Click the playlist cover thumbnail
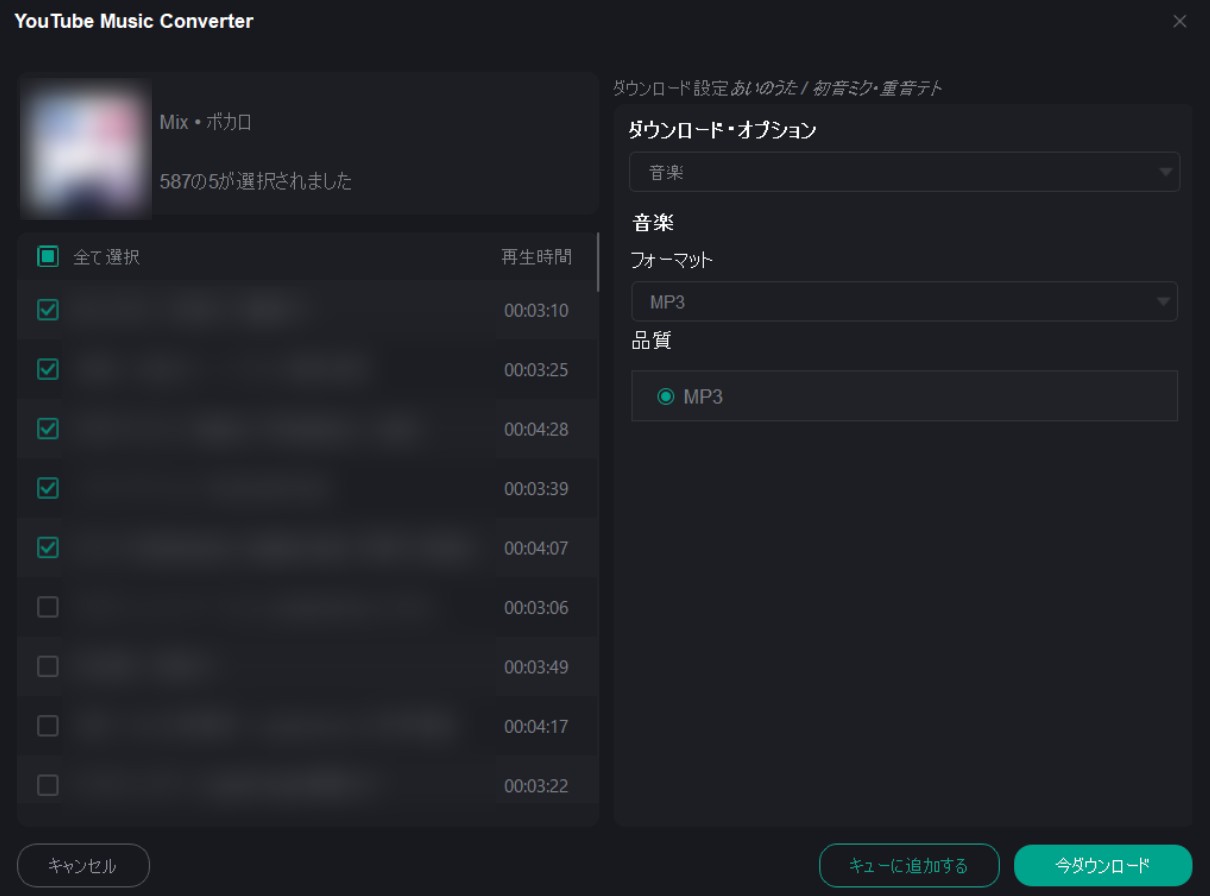 (x=85, y=147)
